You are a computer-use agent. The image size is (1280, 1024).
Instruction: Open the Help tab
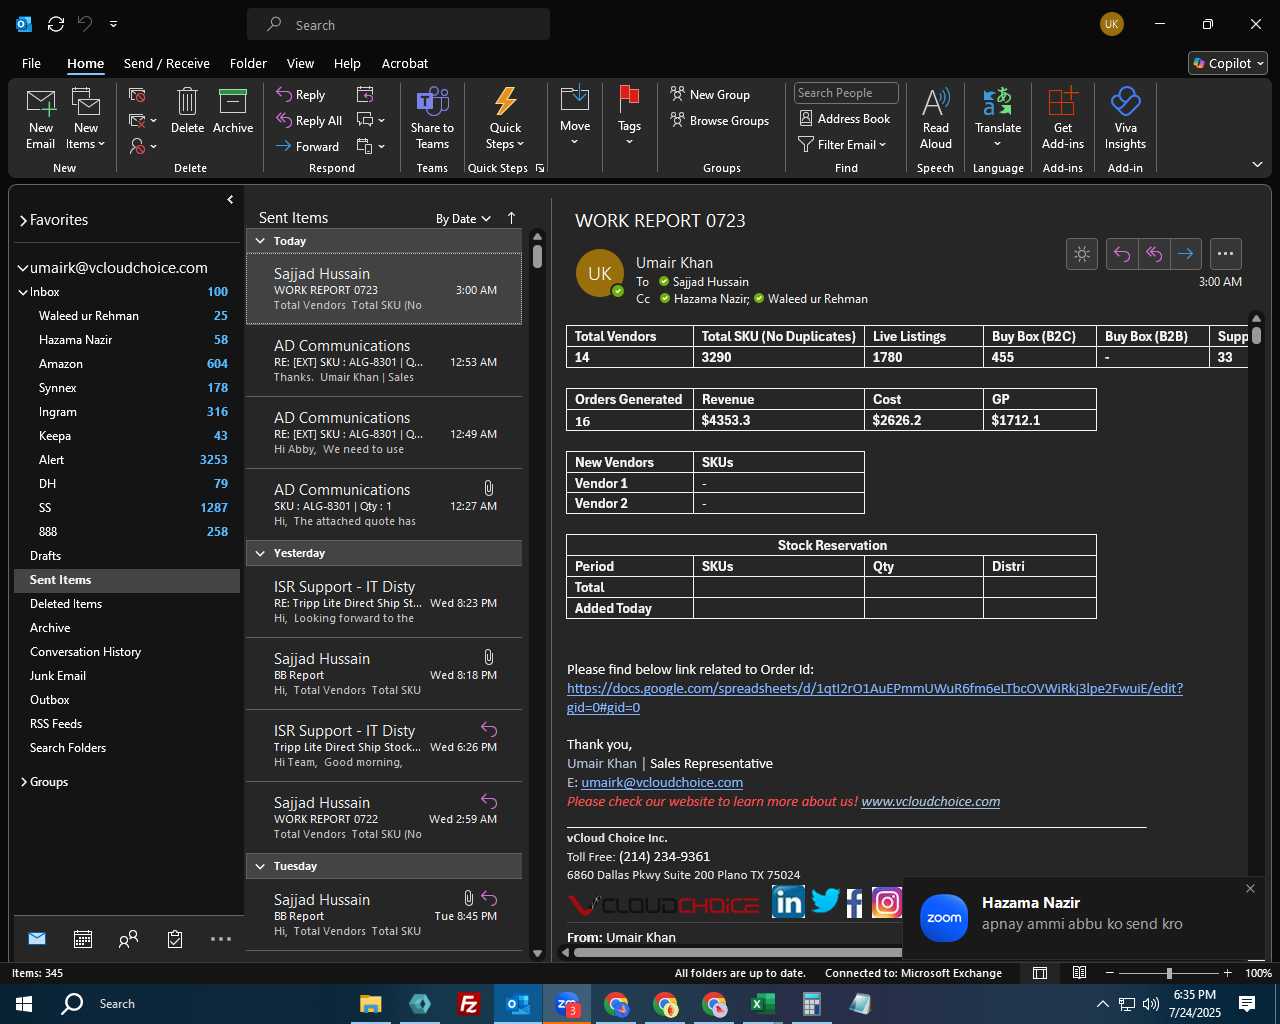tap(347, 63)
